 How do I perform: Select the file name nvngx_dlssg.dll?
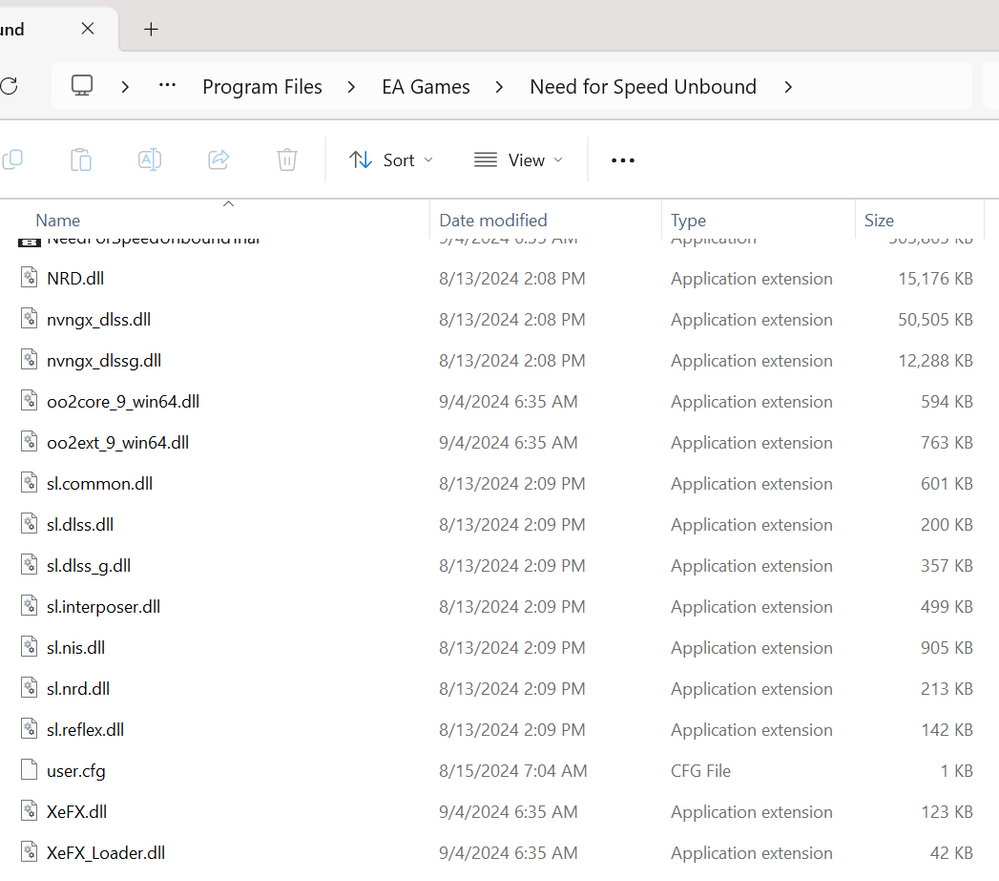pyautogui.click(x=104, y=361)
